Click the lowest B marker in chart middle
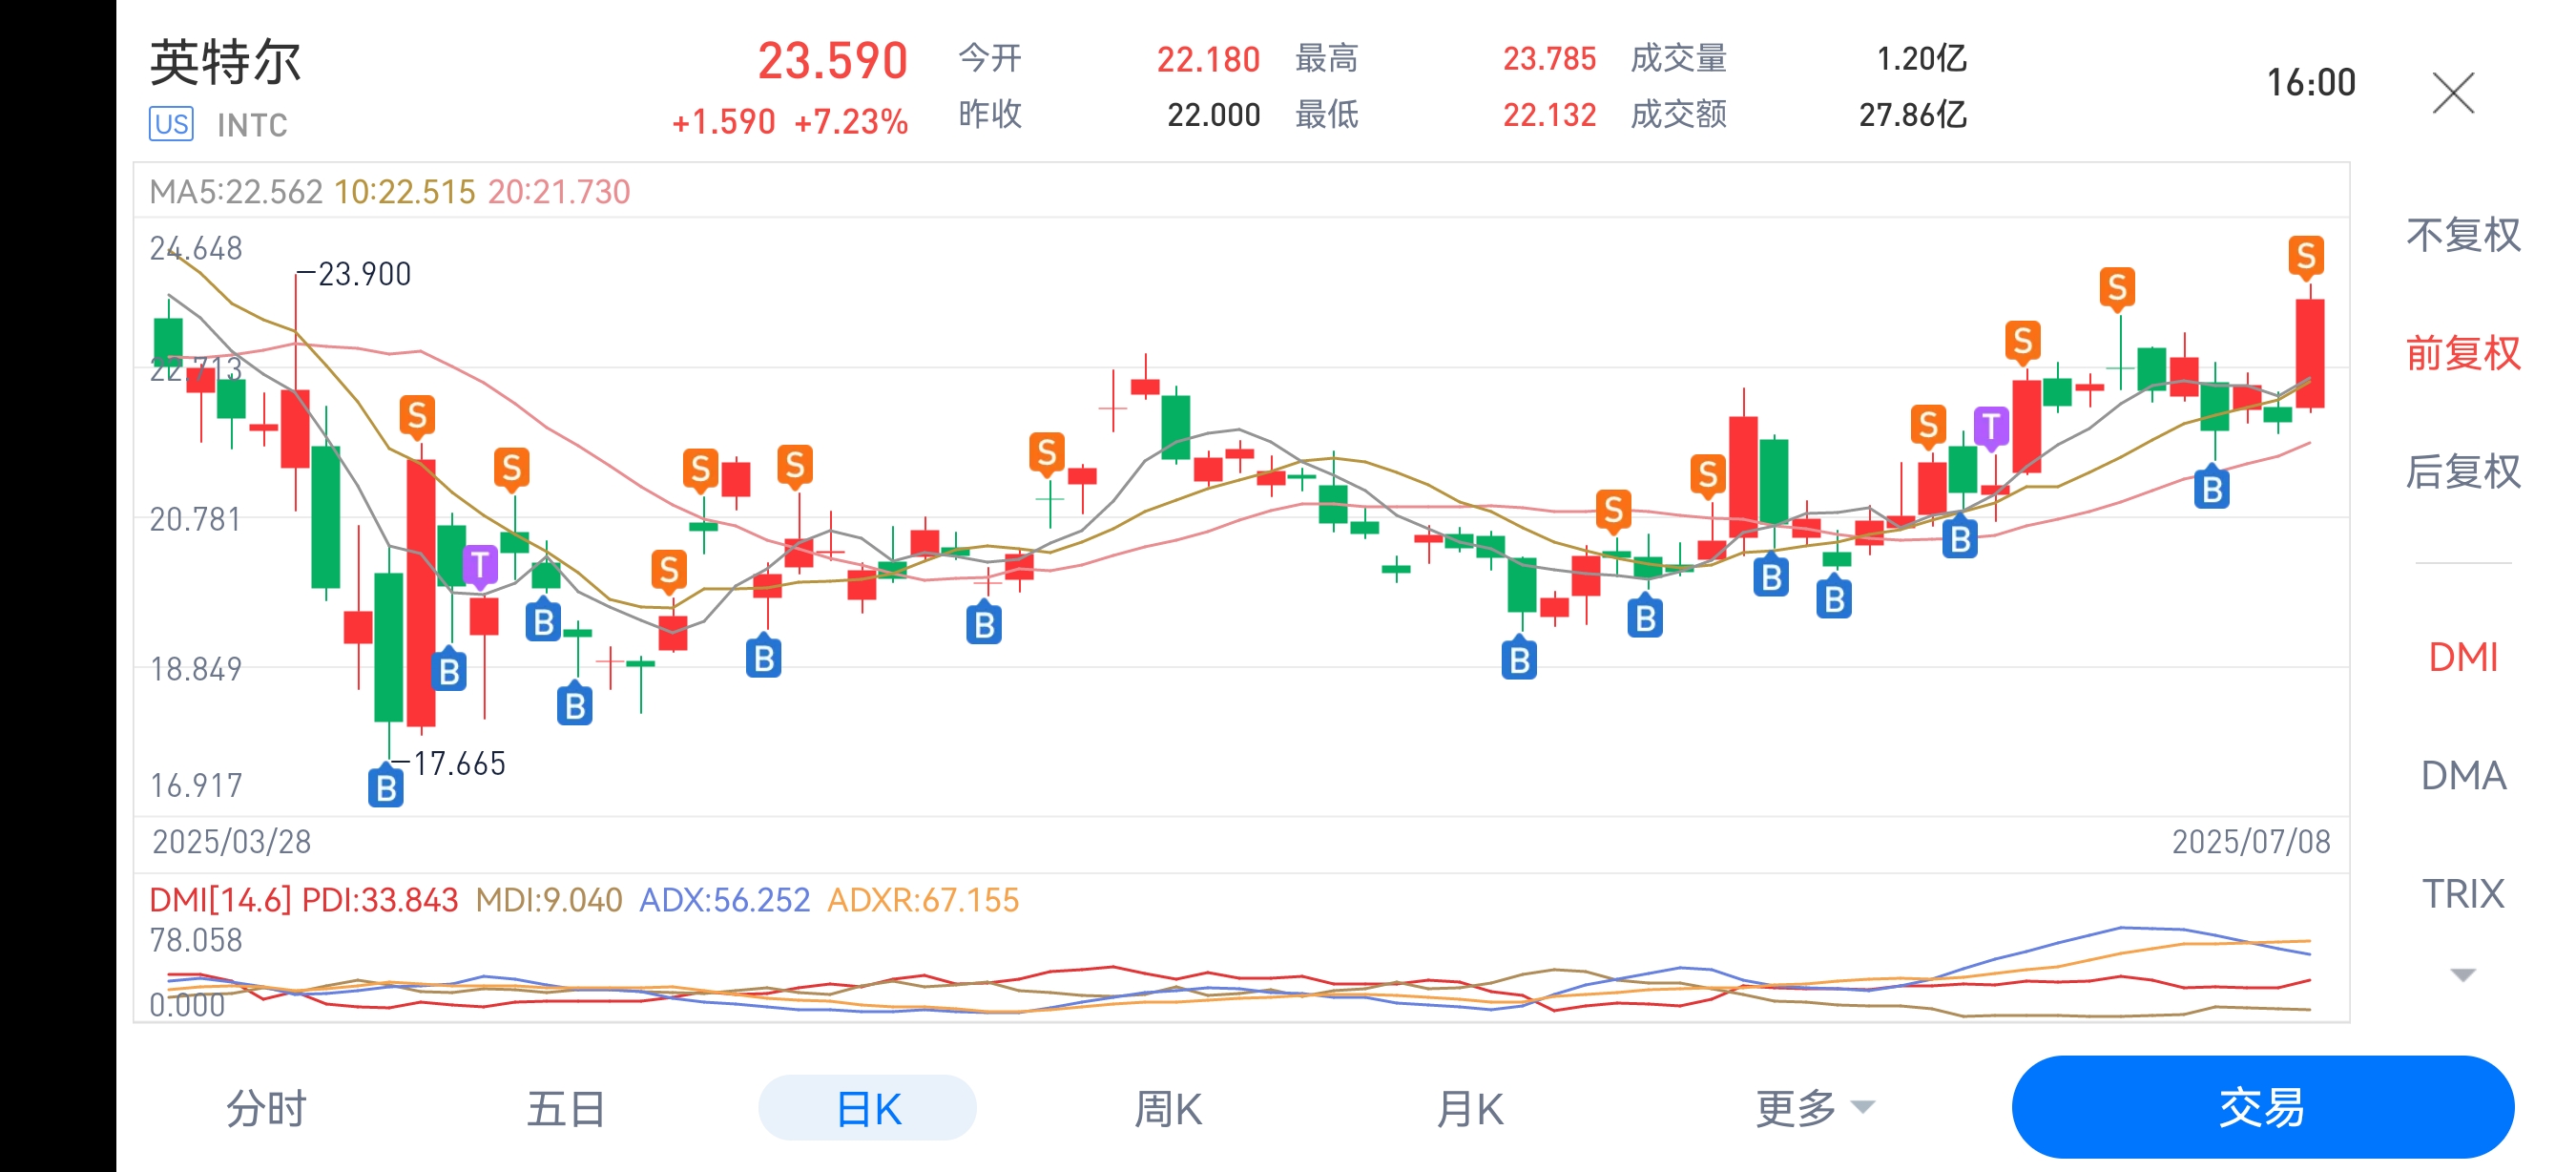This screenshot has width=2576, height=1172. tap(1519, 659)
